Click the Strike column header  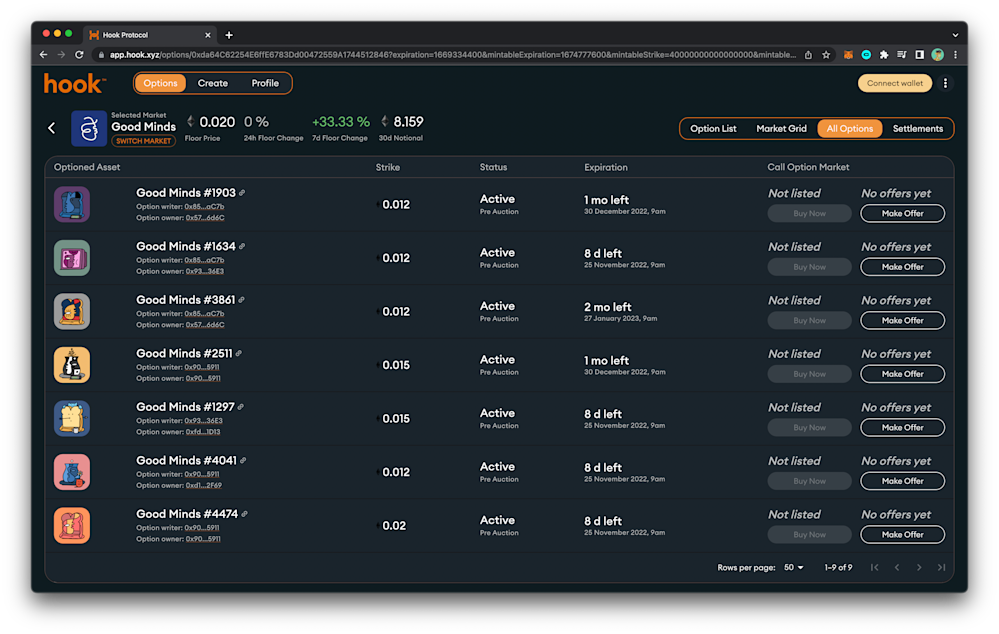tap(387, 167)
